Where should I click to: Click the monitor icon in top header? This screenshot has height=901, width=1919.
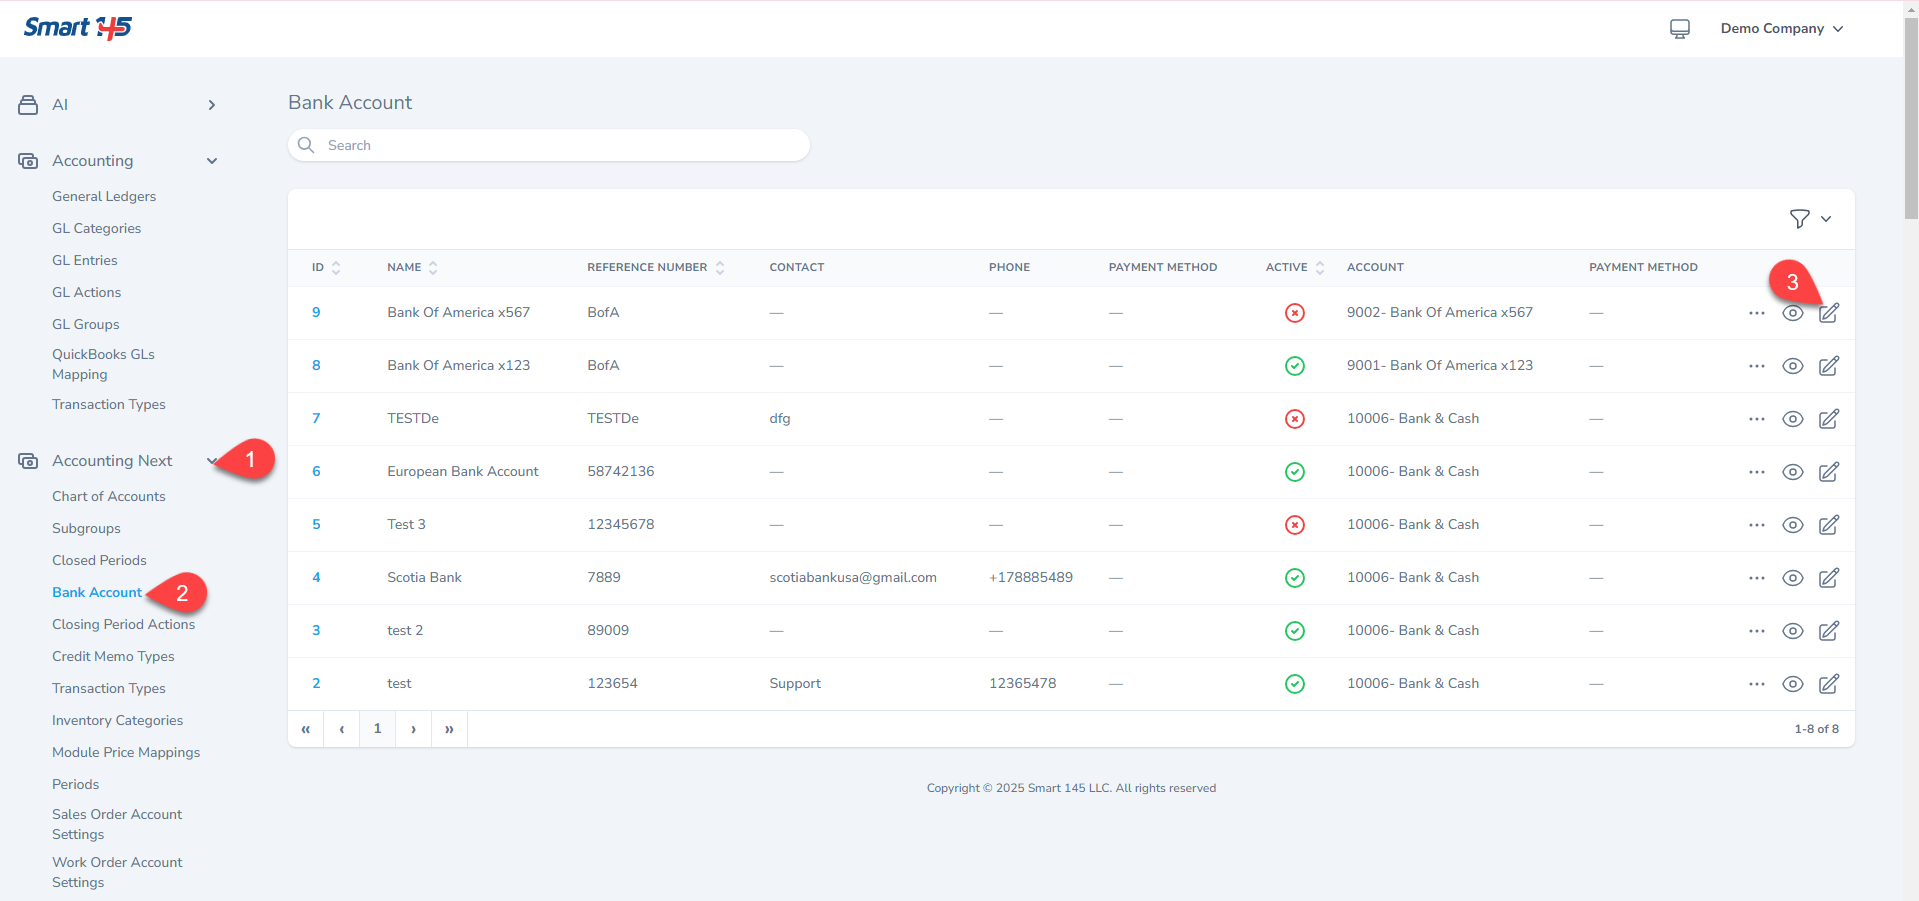pos(1679,29)
